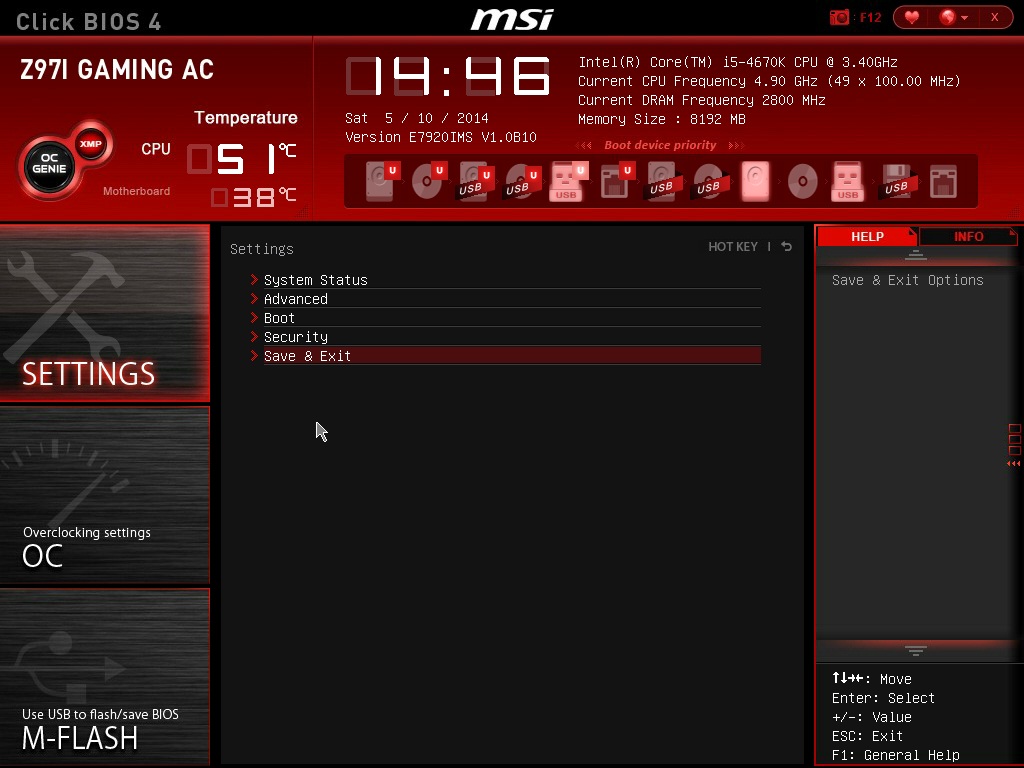Viewport: 1024px width, 768px height.
Task: Select the legacy USB key boot icon
Action: [x=848, y=181]
